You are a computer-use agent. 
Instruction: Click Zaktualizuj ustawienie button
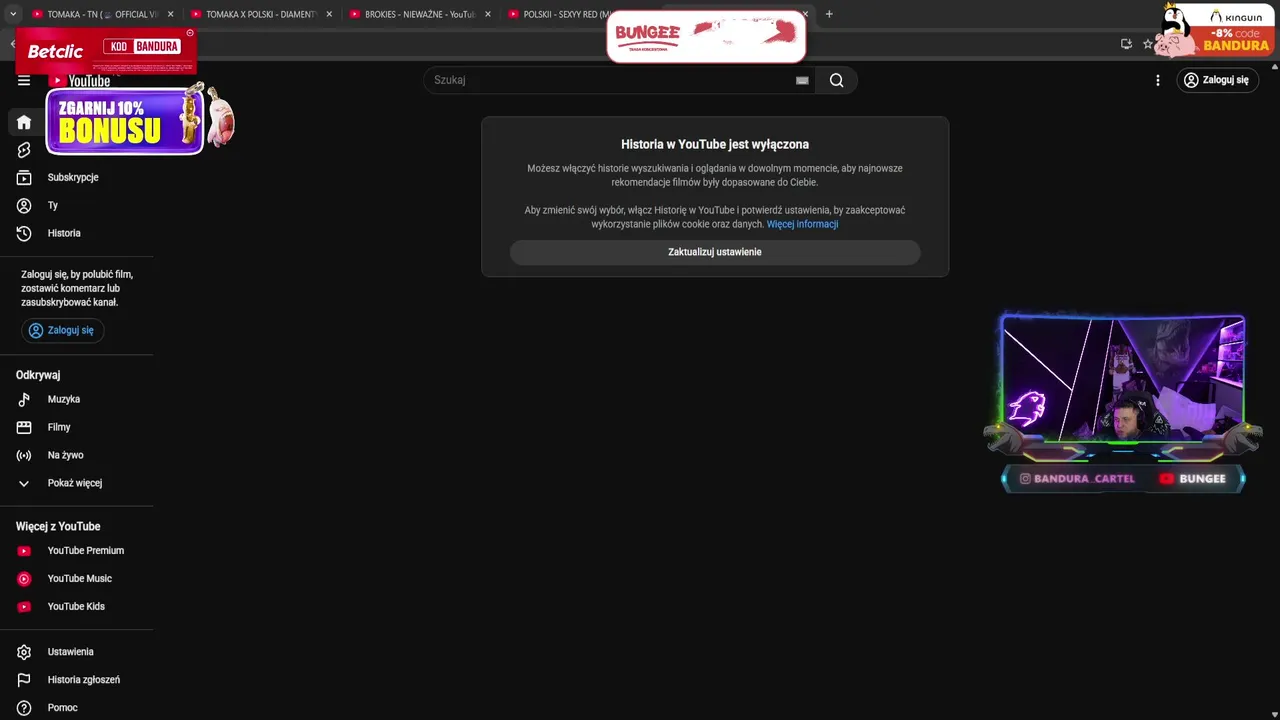[x=715, y=252]
